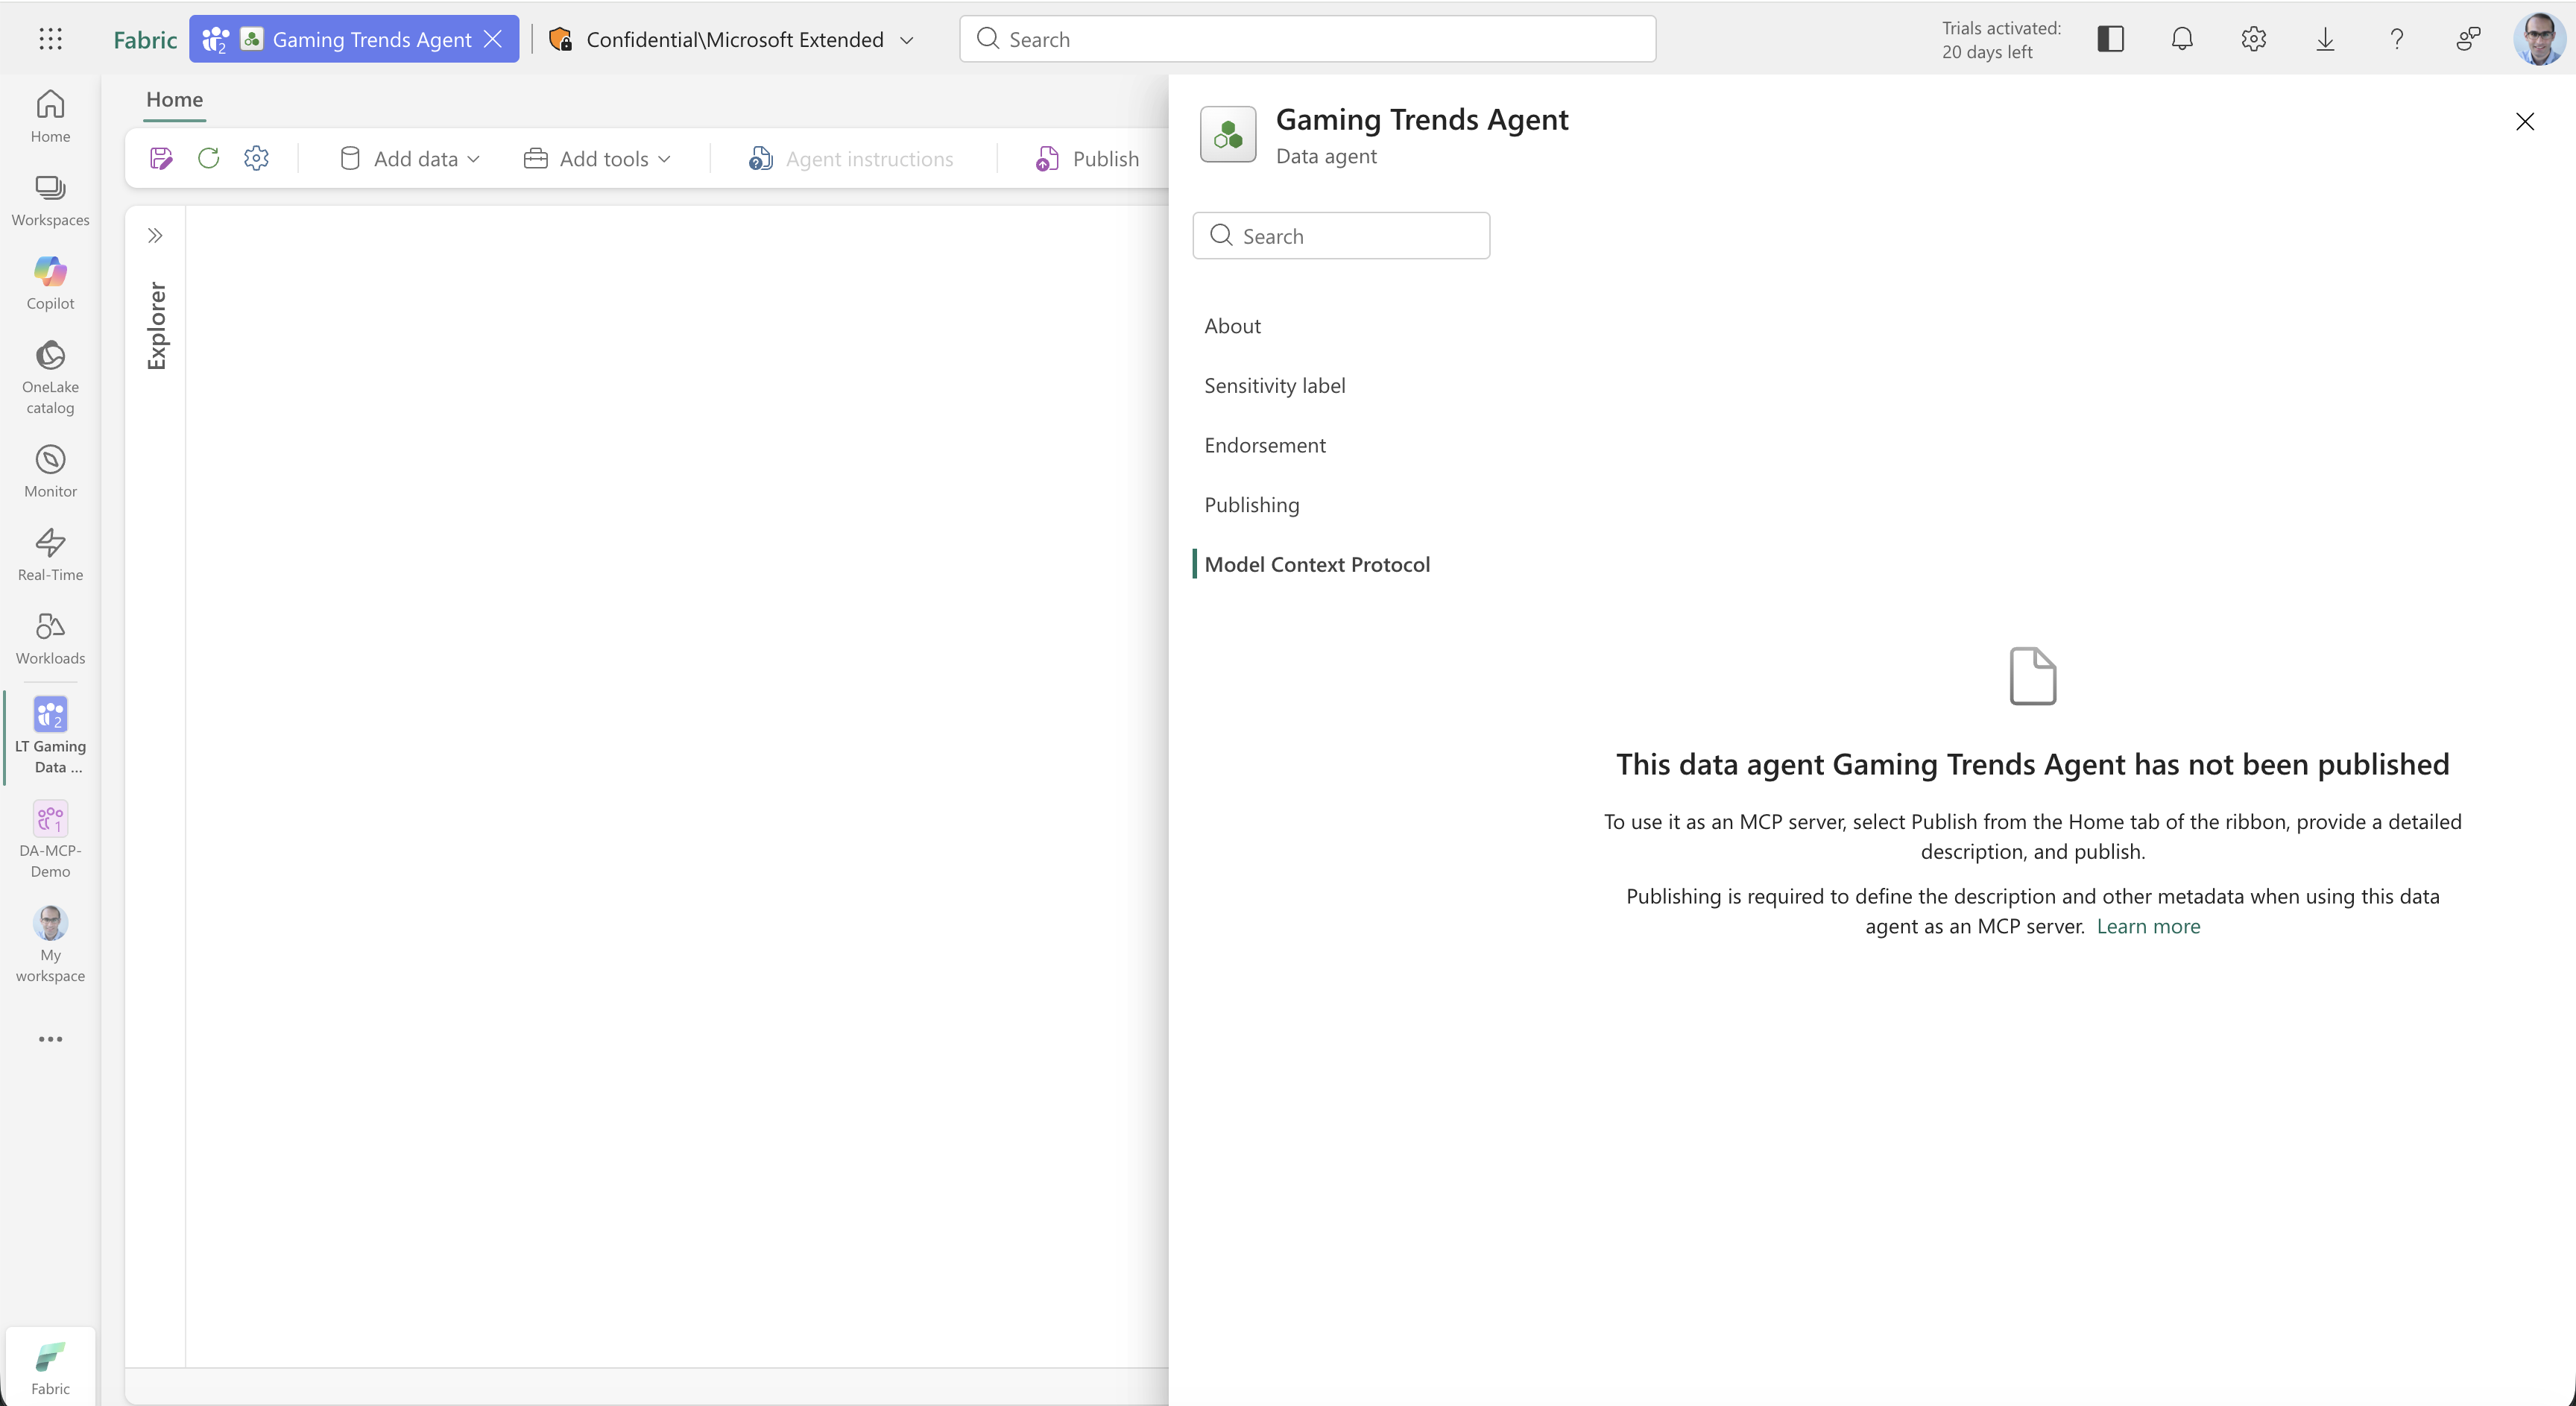This screenshot has width=2576, height=1406.
Task: Click the settings panel Search field
Action: pyautogui.click(x=1341, y=236)
